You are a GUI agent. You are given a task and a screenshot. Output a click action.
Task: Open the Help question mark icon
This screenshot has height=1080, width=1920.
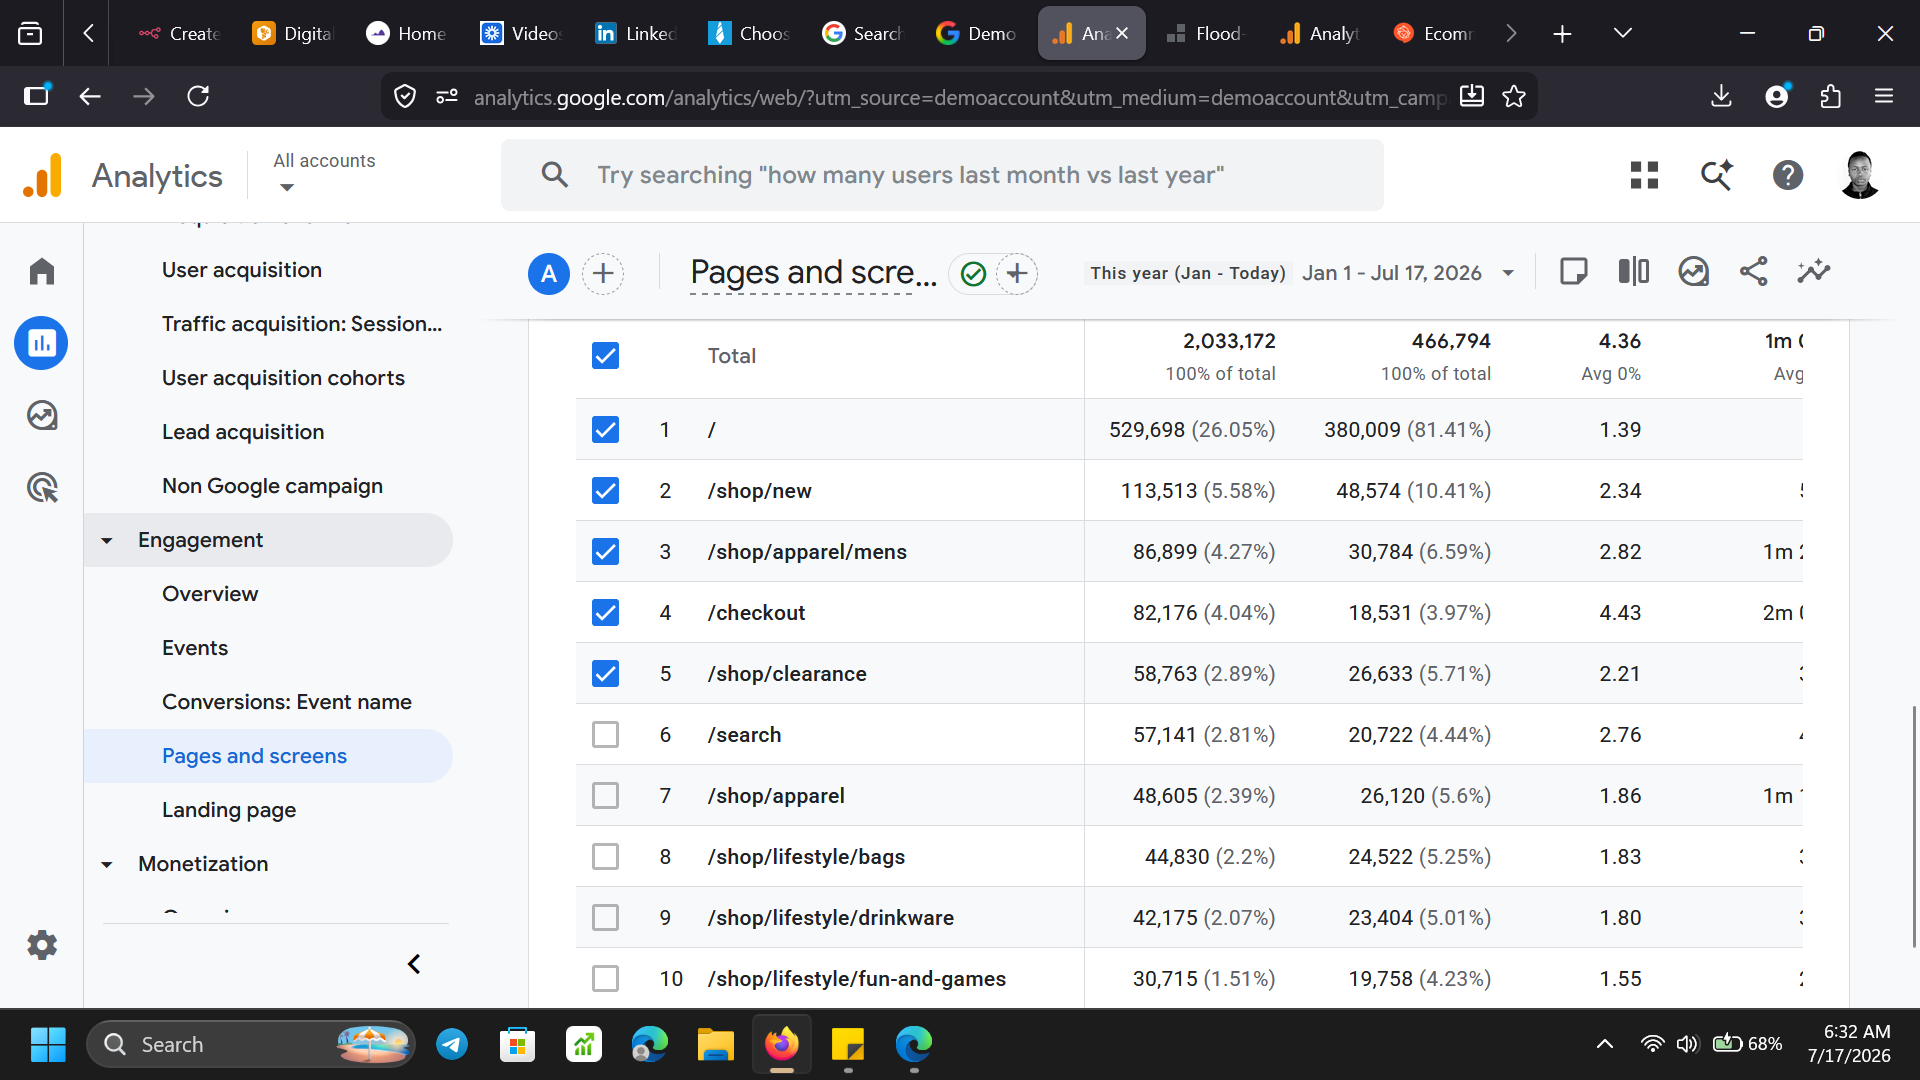1788,175
